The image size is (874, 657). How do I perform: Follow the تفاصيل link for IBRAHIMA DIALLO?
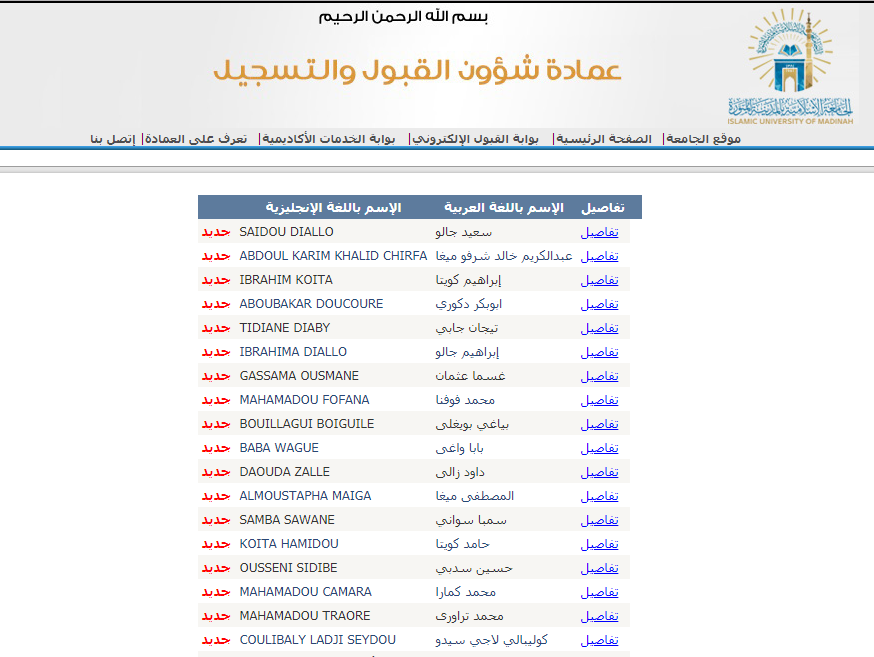click(x=599, y=352)
